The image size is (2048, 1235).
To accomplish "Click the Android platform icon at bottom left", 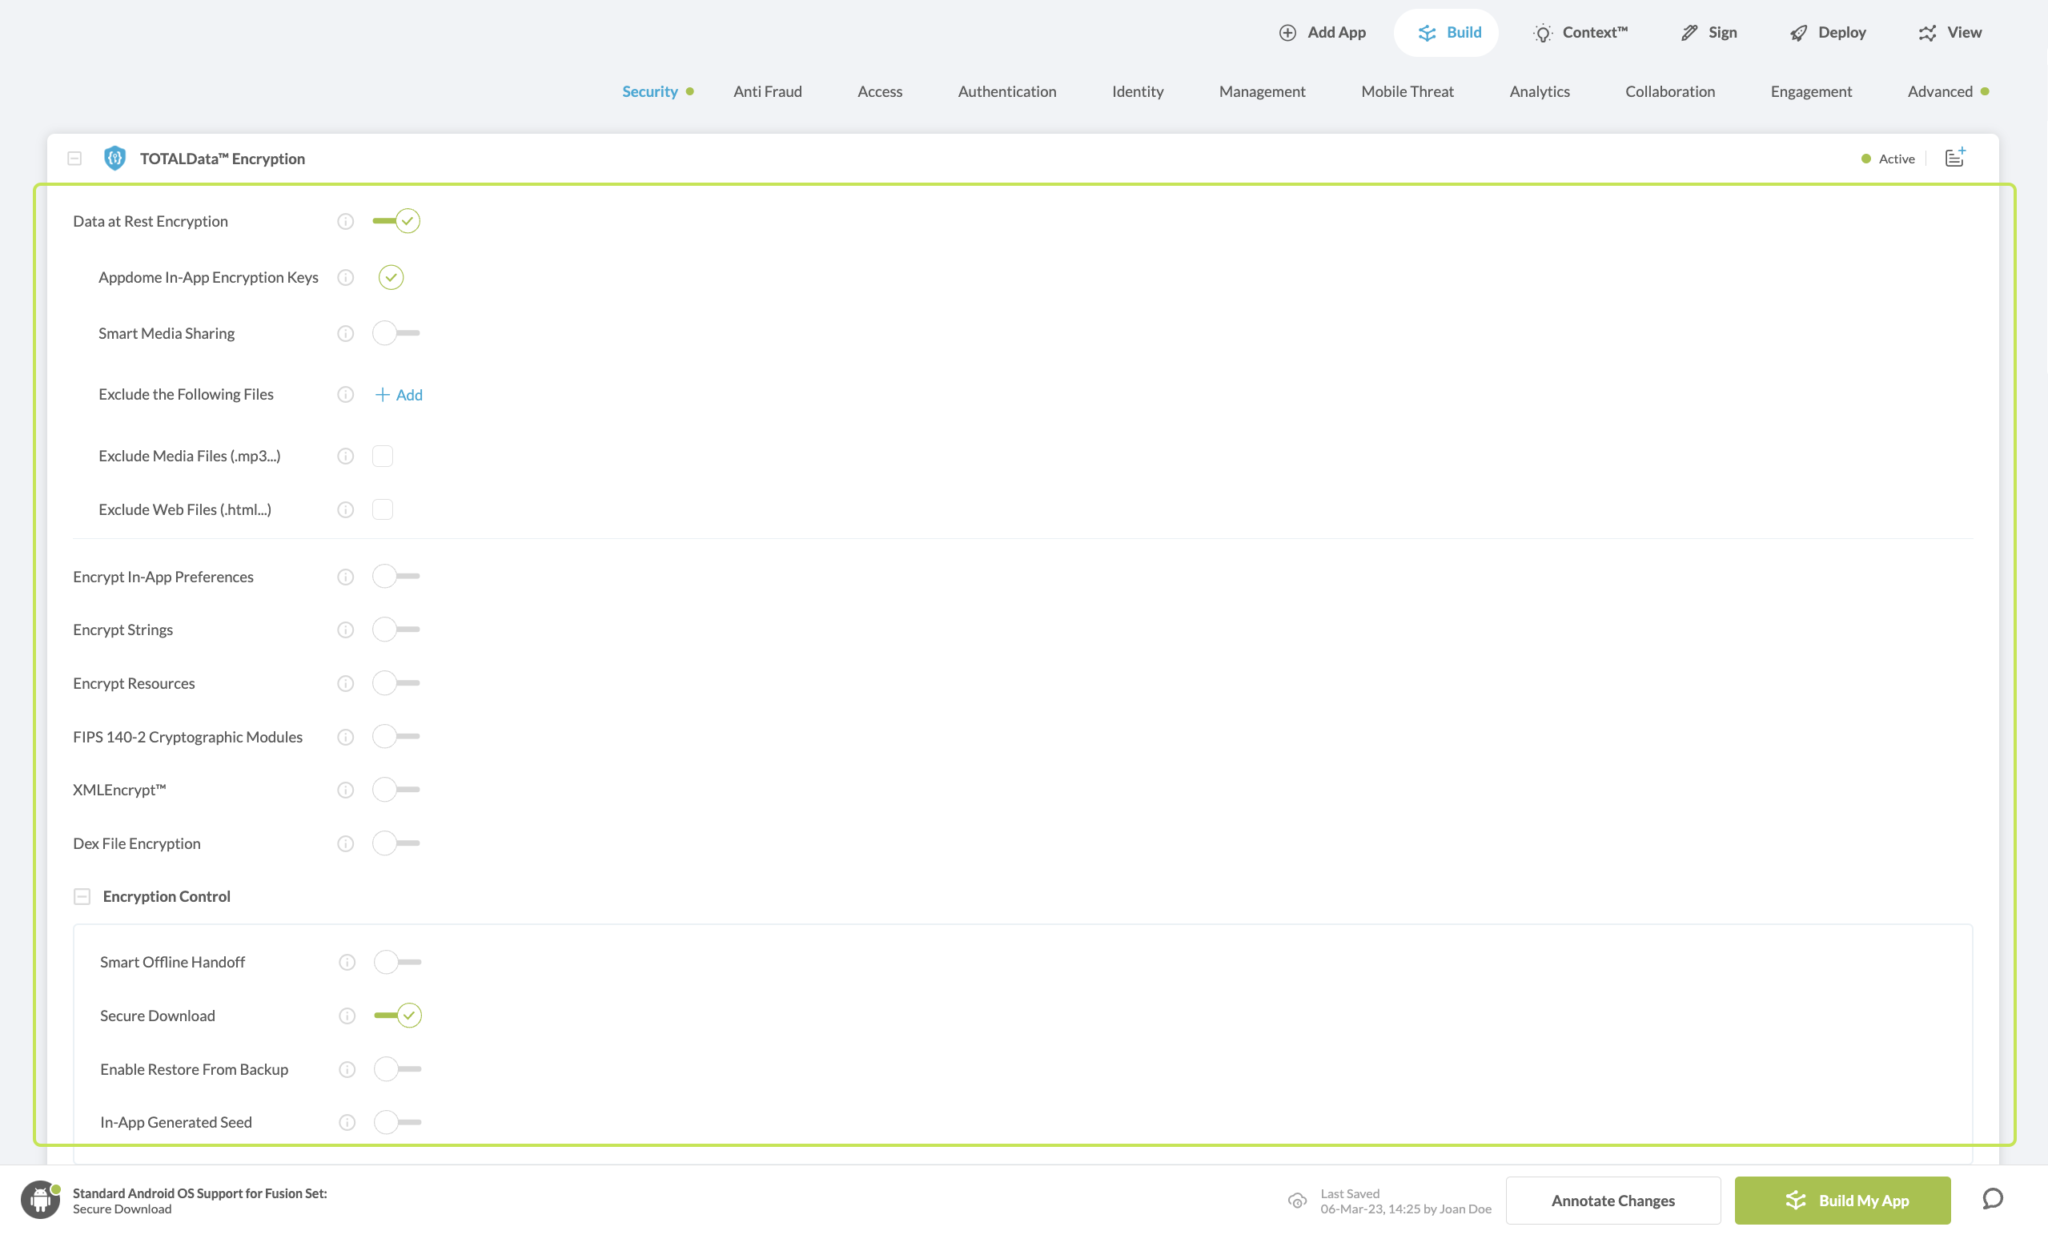I will pos(40,1199).
